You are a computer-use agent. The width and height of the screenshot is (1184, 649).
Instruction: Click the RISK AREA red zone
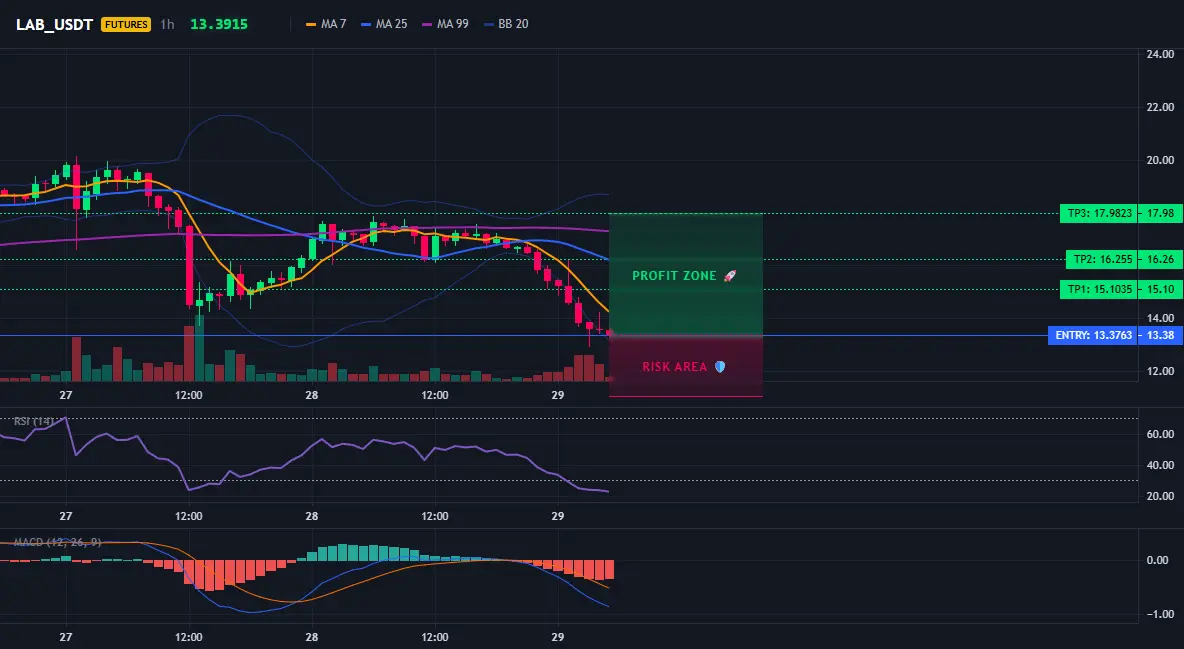point(686,366)
